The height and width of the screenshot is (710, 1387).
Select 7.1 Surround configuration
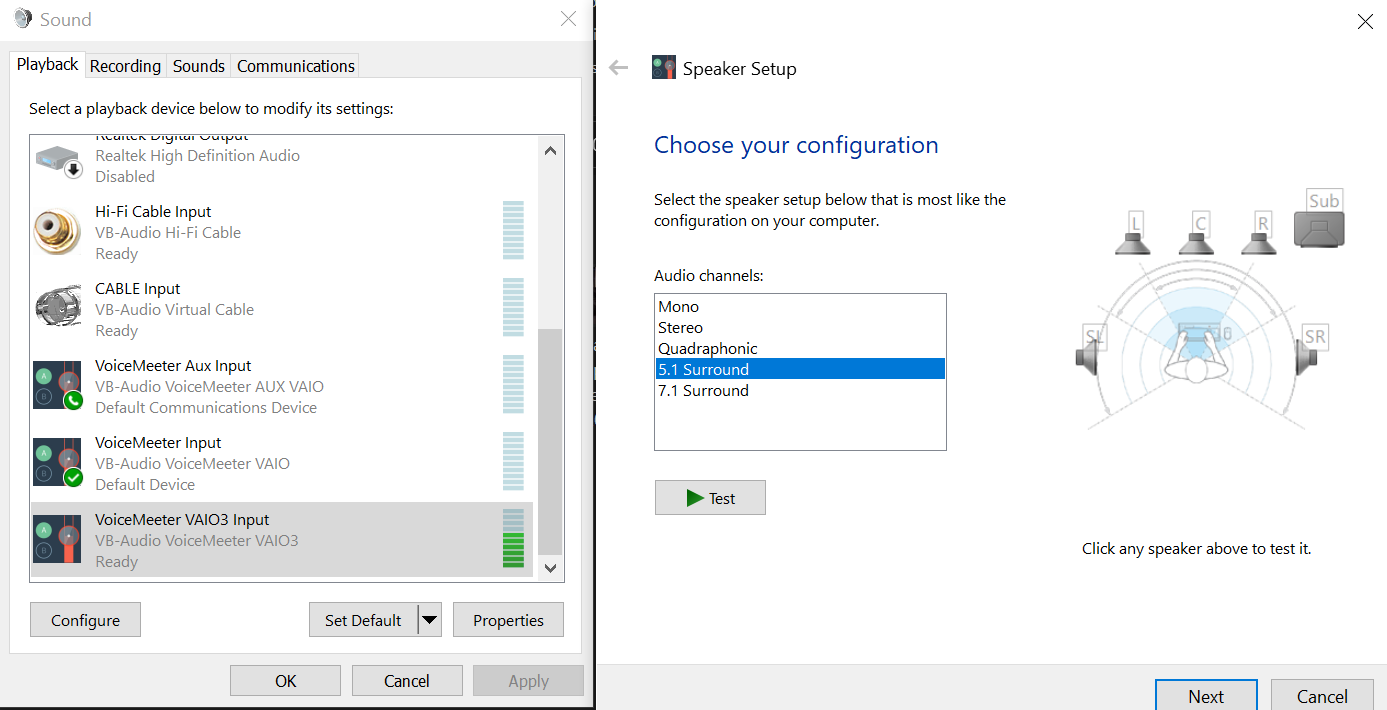pyautogui.click(x=703, y=391)
